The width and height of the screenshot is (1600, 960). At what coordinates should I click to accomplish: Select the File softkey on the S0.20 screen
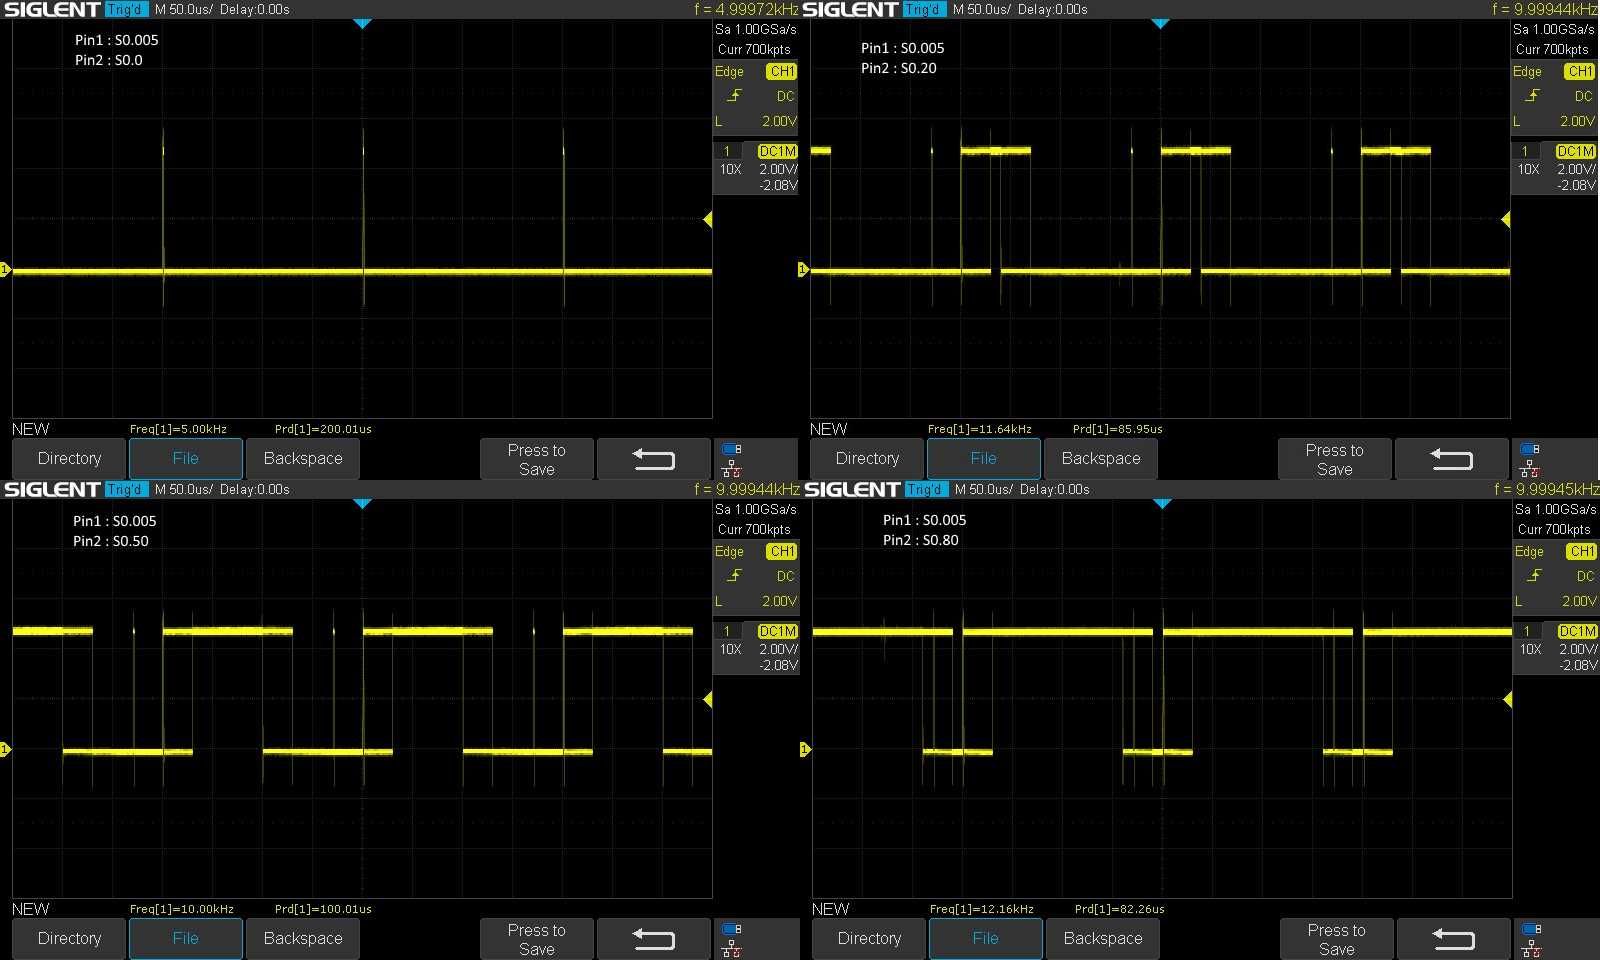(x=984, y=459)
